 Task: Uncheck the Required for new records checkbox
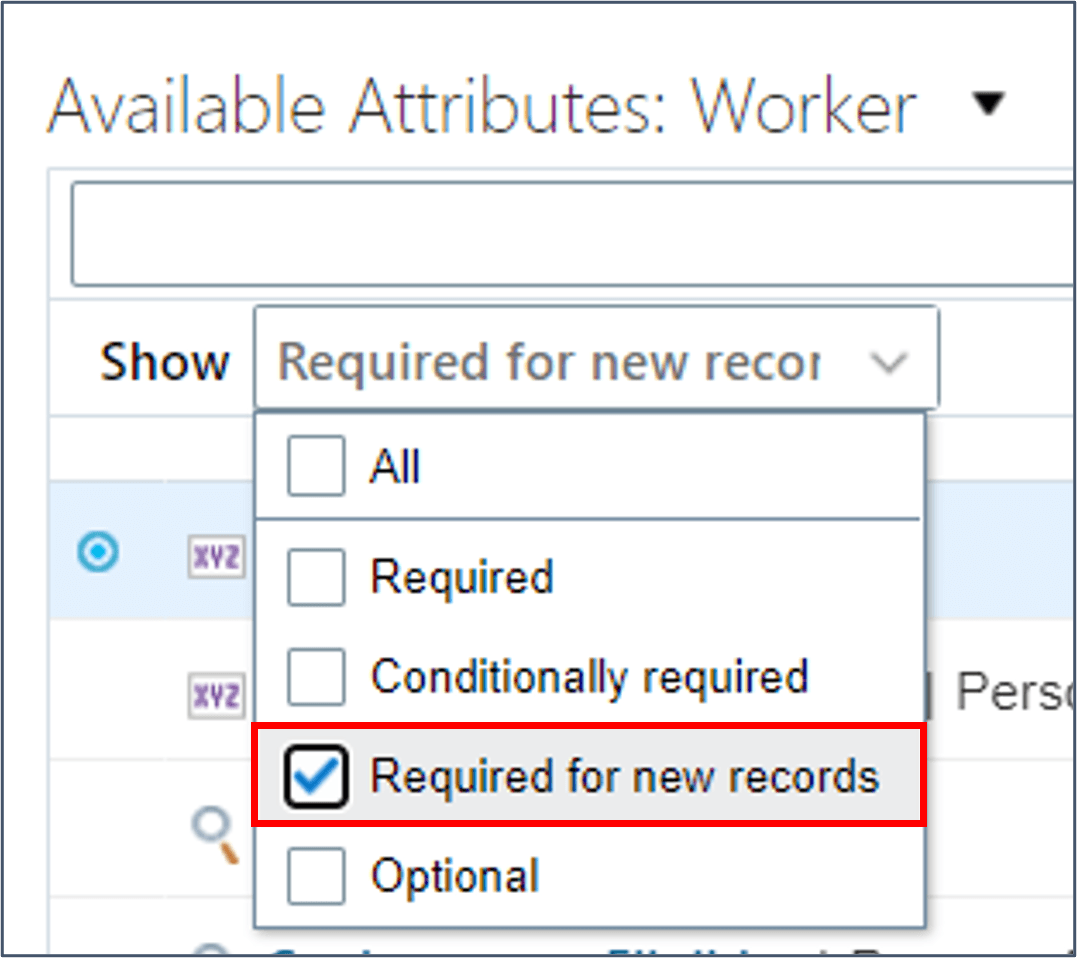316,776
